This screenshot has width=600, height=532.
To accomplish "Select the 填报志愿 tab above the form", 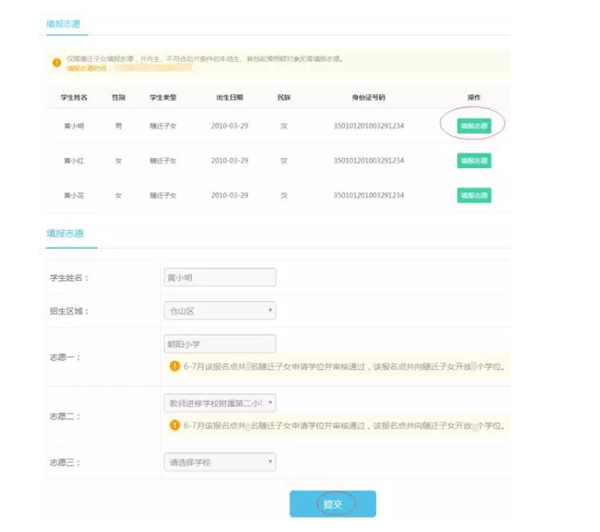I will click(x=65, y=233).
